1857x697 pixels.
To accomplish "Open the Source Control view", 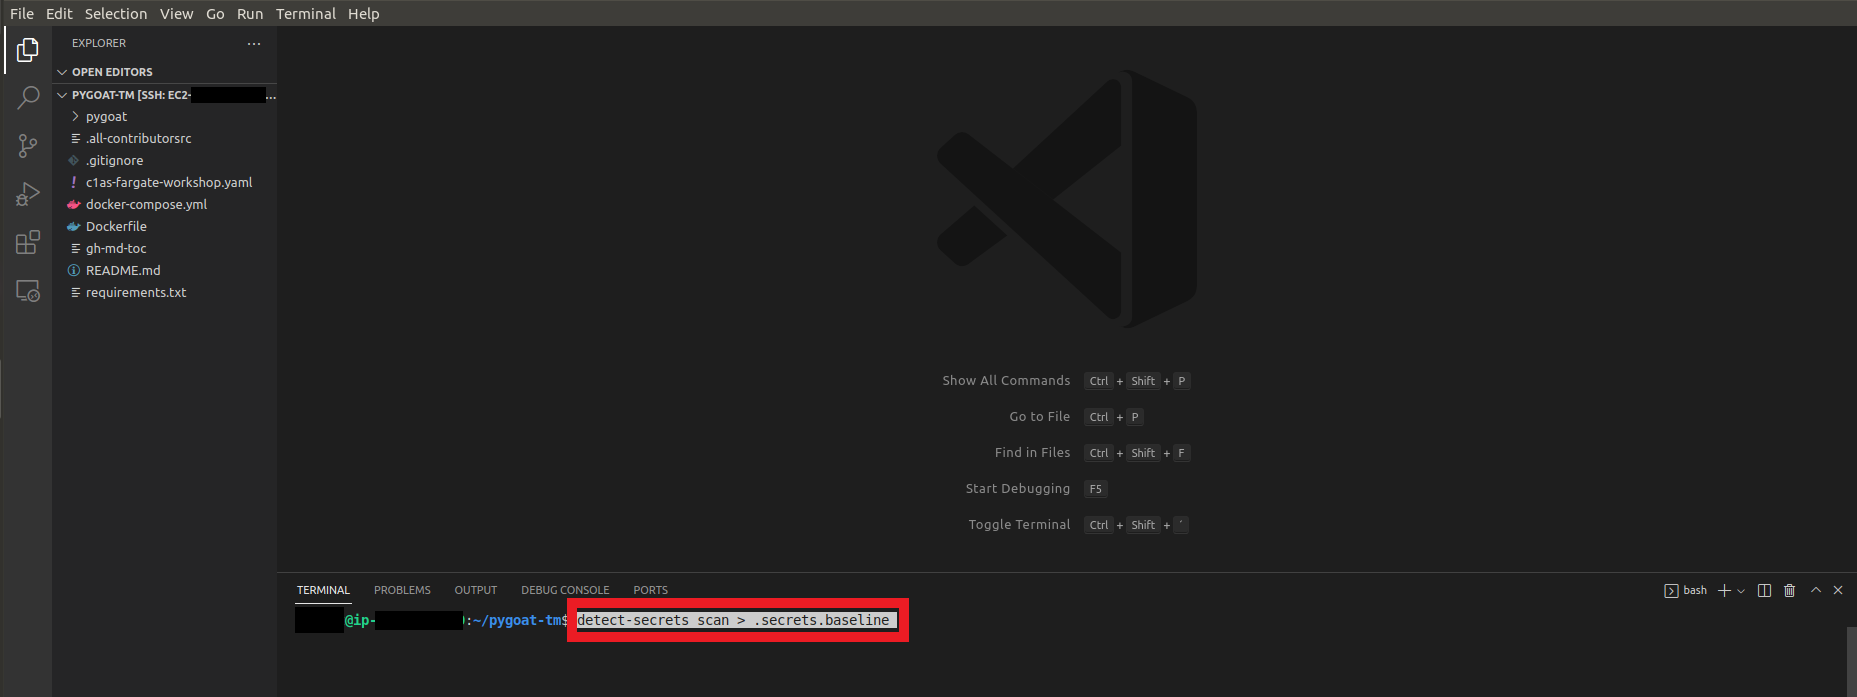I will click(28, 146).
